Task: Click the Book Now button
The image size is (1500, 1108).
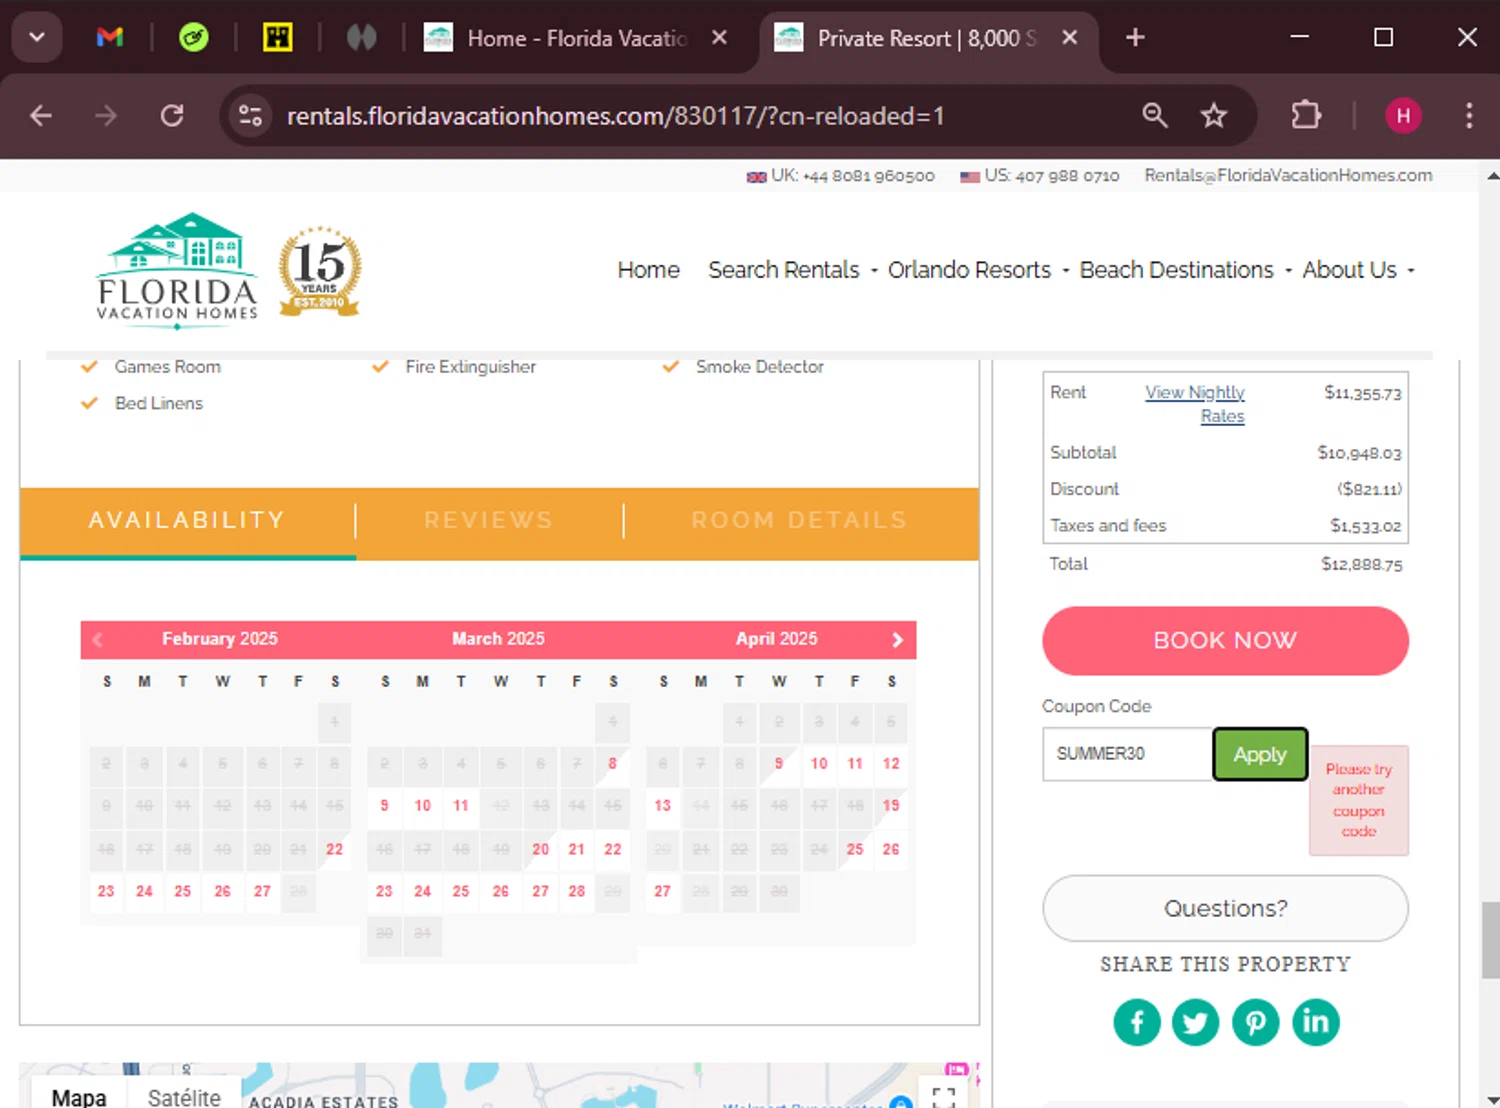Action: [x=1225, y=641]
